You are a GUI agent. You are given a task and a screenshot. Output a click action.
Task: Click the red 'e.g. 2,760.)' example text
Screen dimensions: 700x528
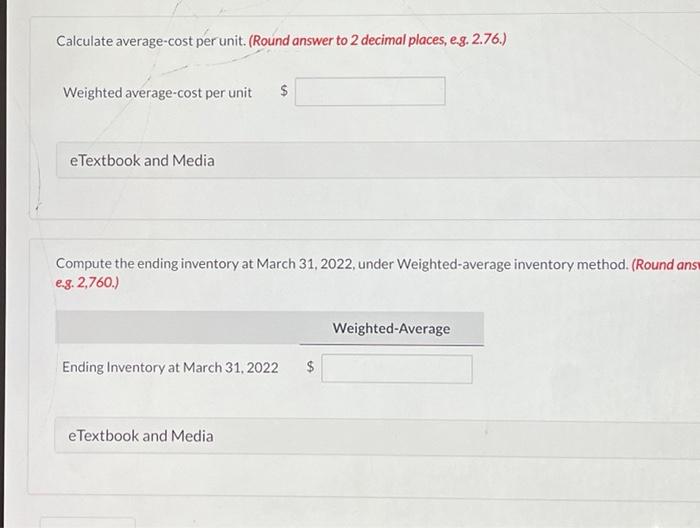(x=88, y=283)
